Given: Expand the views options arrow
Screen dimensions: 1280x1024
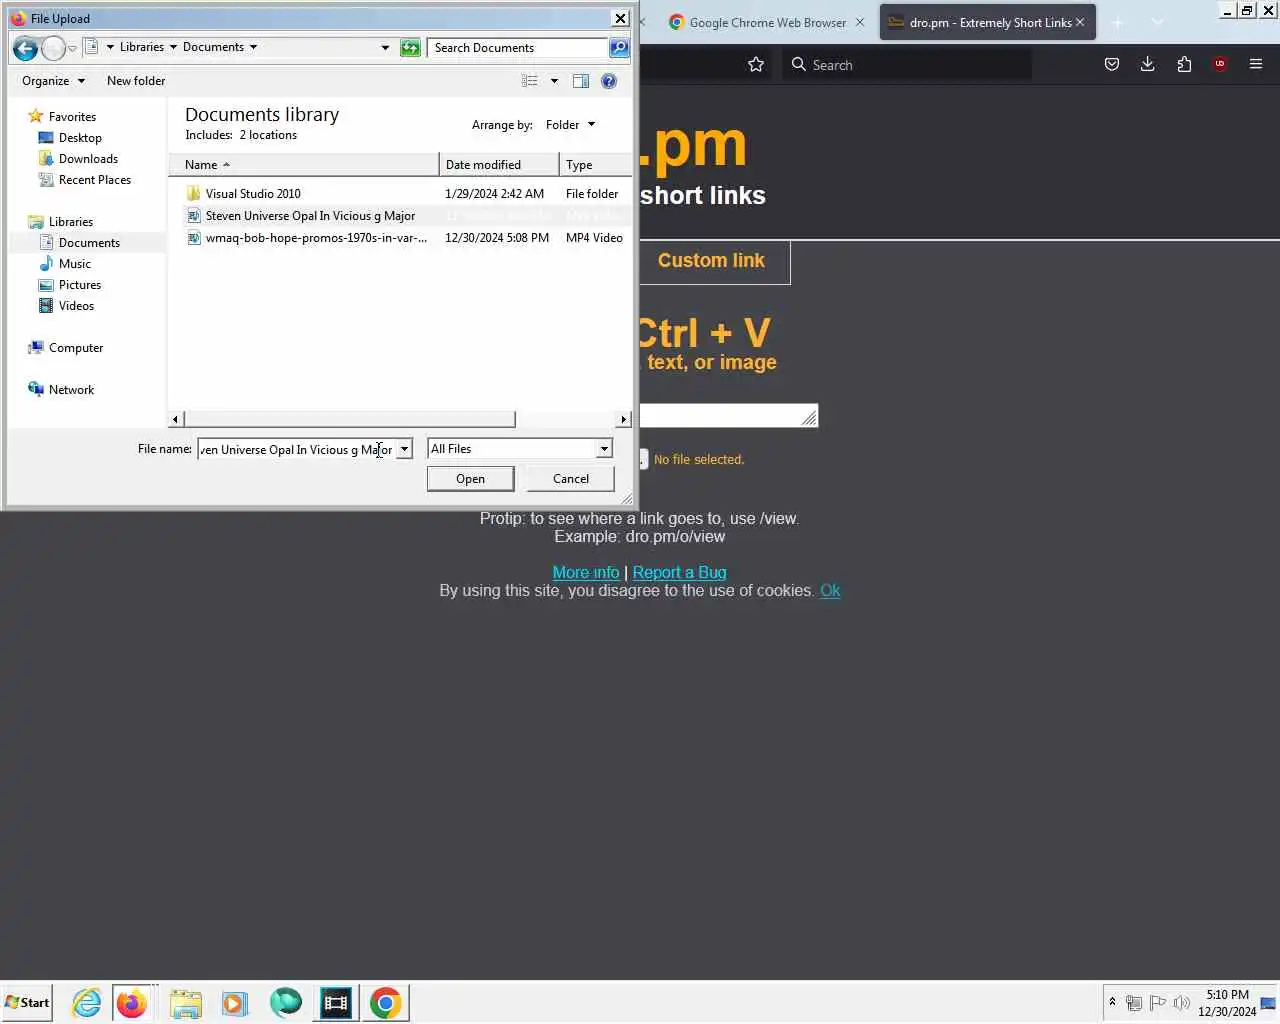Looking at the screenshot, I should click(554, 81).
